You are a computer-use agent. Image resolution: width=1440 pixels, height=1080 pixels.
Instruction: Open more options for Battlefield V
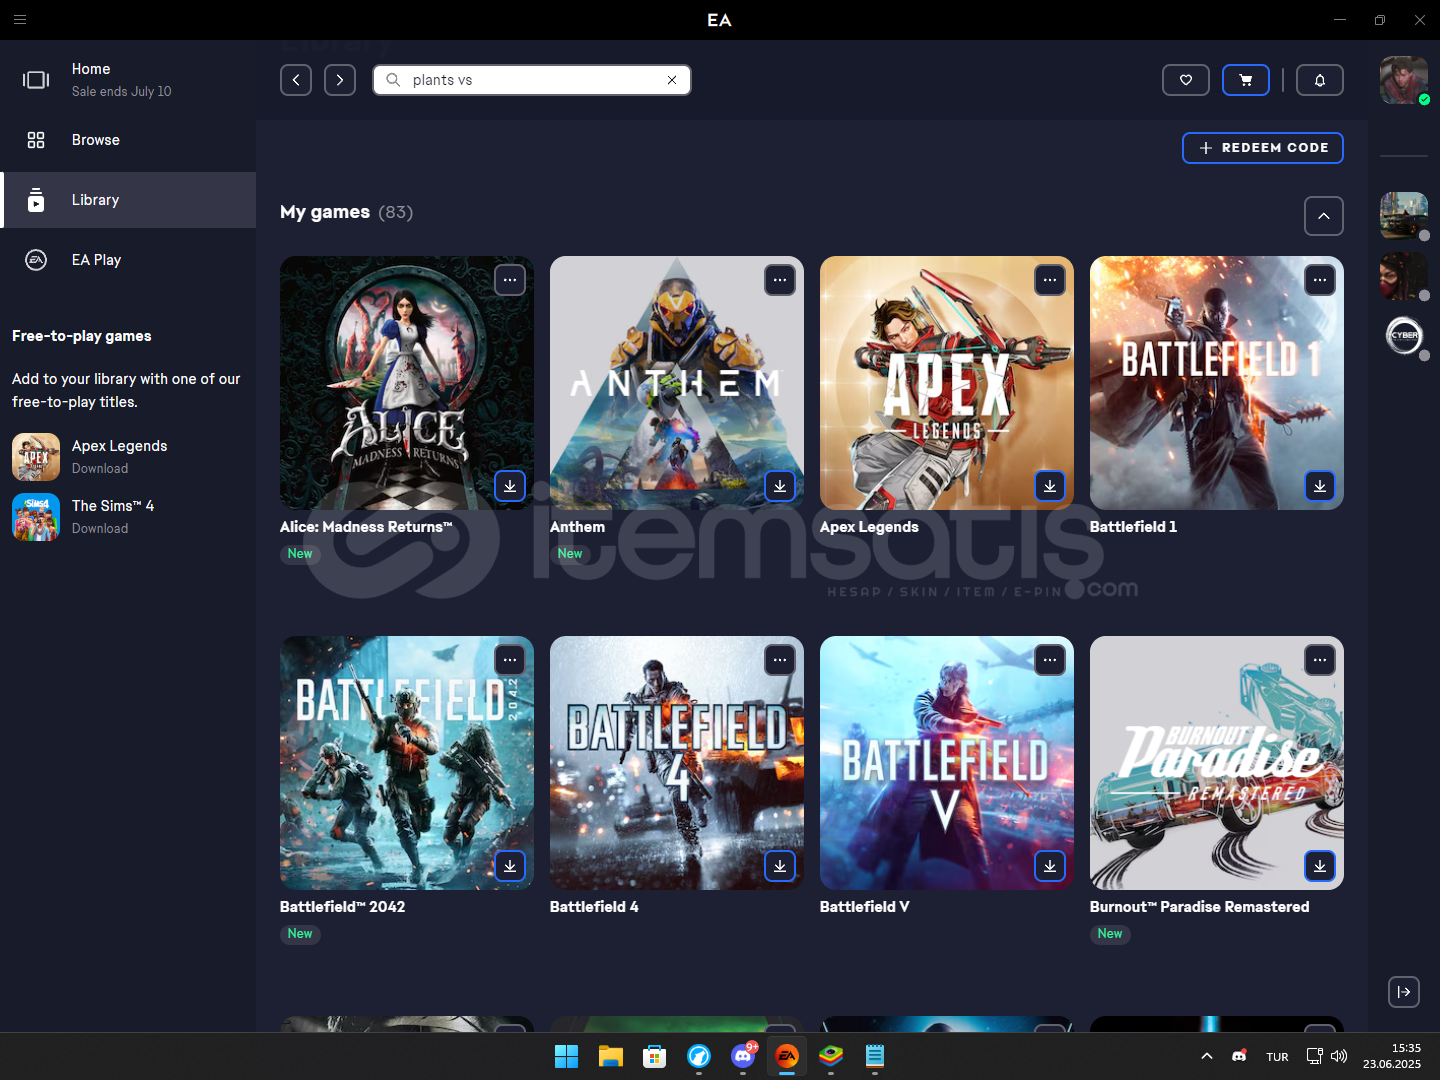[1050, 660]
